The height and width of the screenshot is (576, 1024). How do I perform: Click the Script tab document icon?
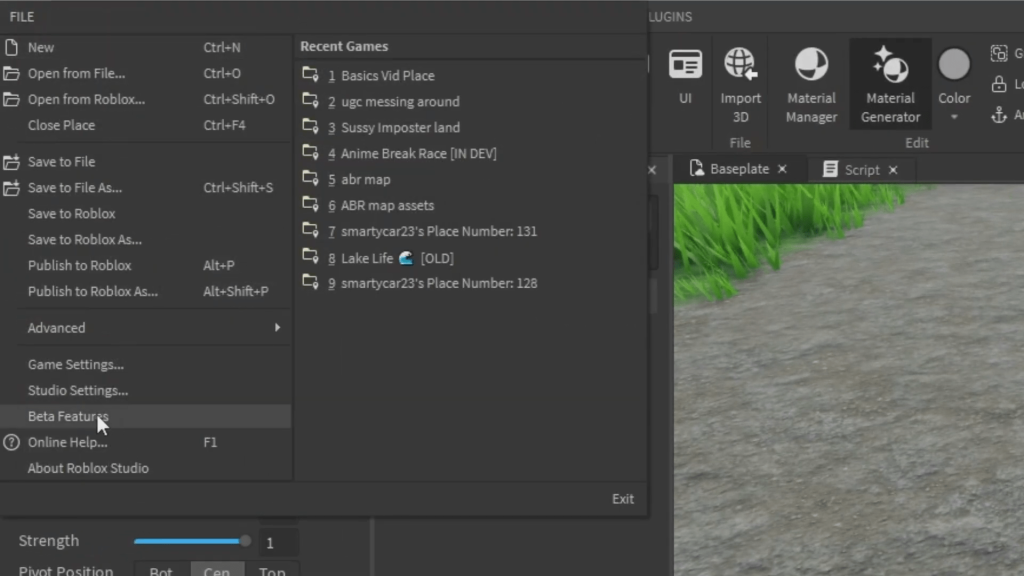(x=830, y=169)
